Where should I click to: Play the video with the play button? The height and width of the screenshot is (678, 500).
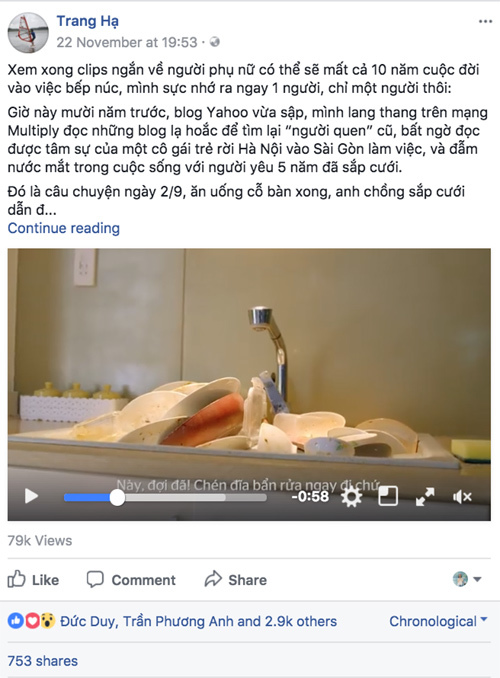[x=31, y=496]
